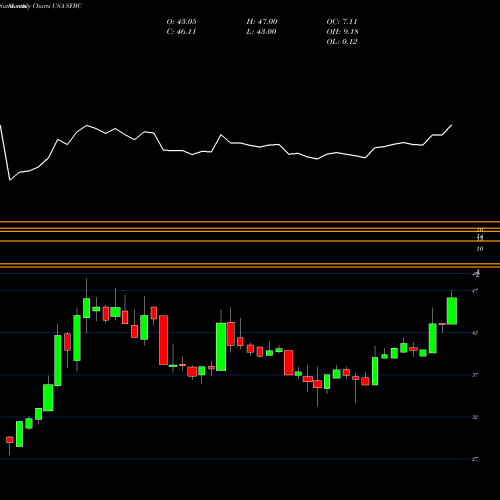This screenshot has height=500, width=500.
Task: Click the 27 price axis label
Action: (x=475, y=459)
